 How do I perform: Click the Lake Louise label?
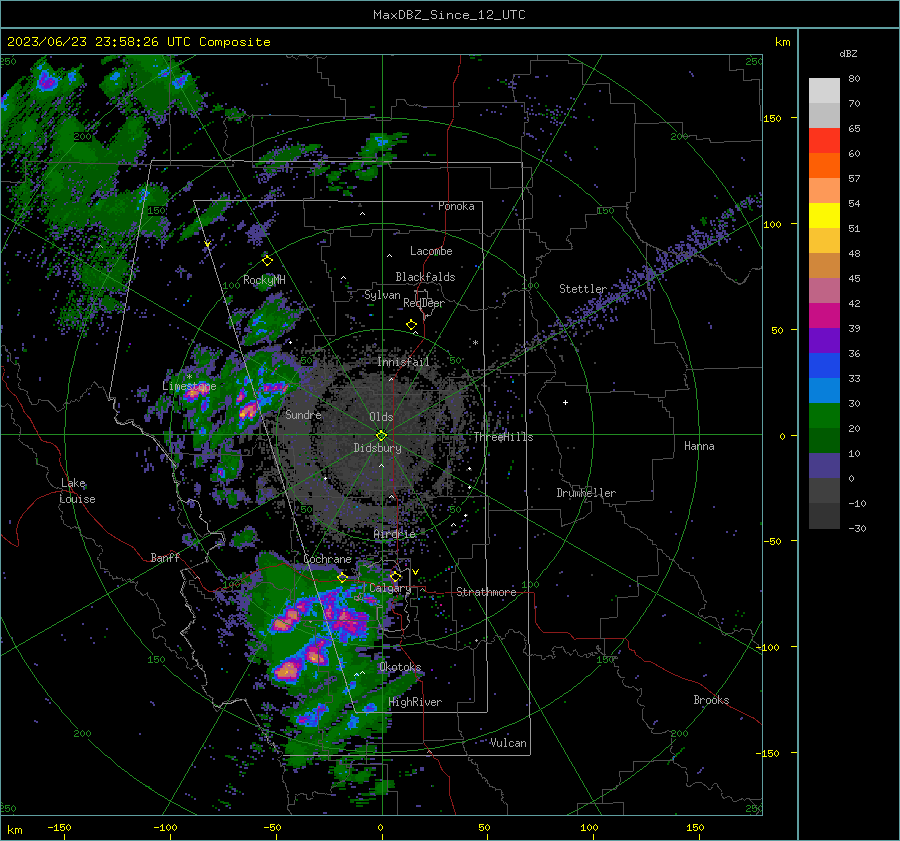(78, 491)
